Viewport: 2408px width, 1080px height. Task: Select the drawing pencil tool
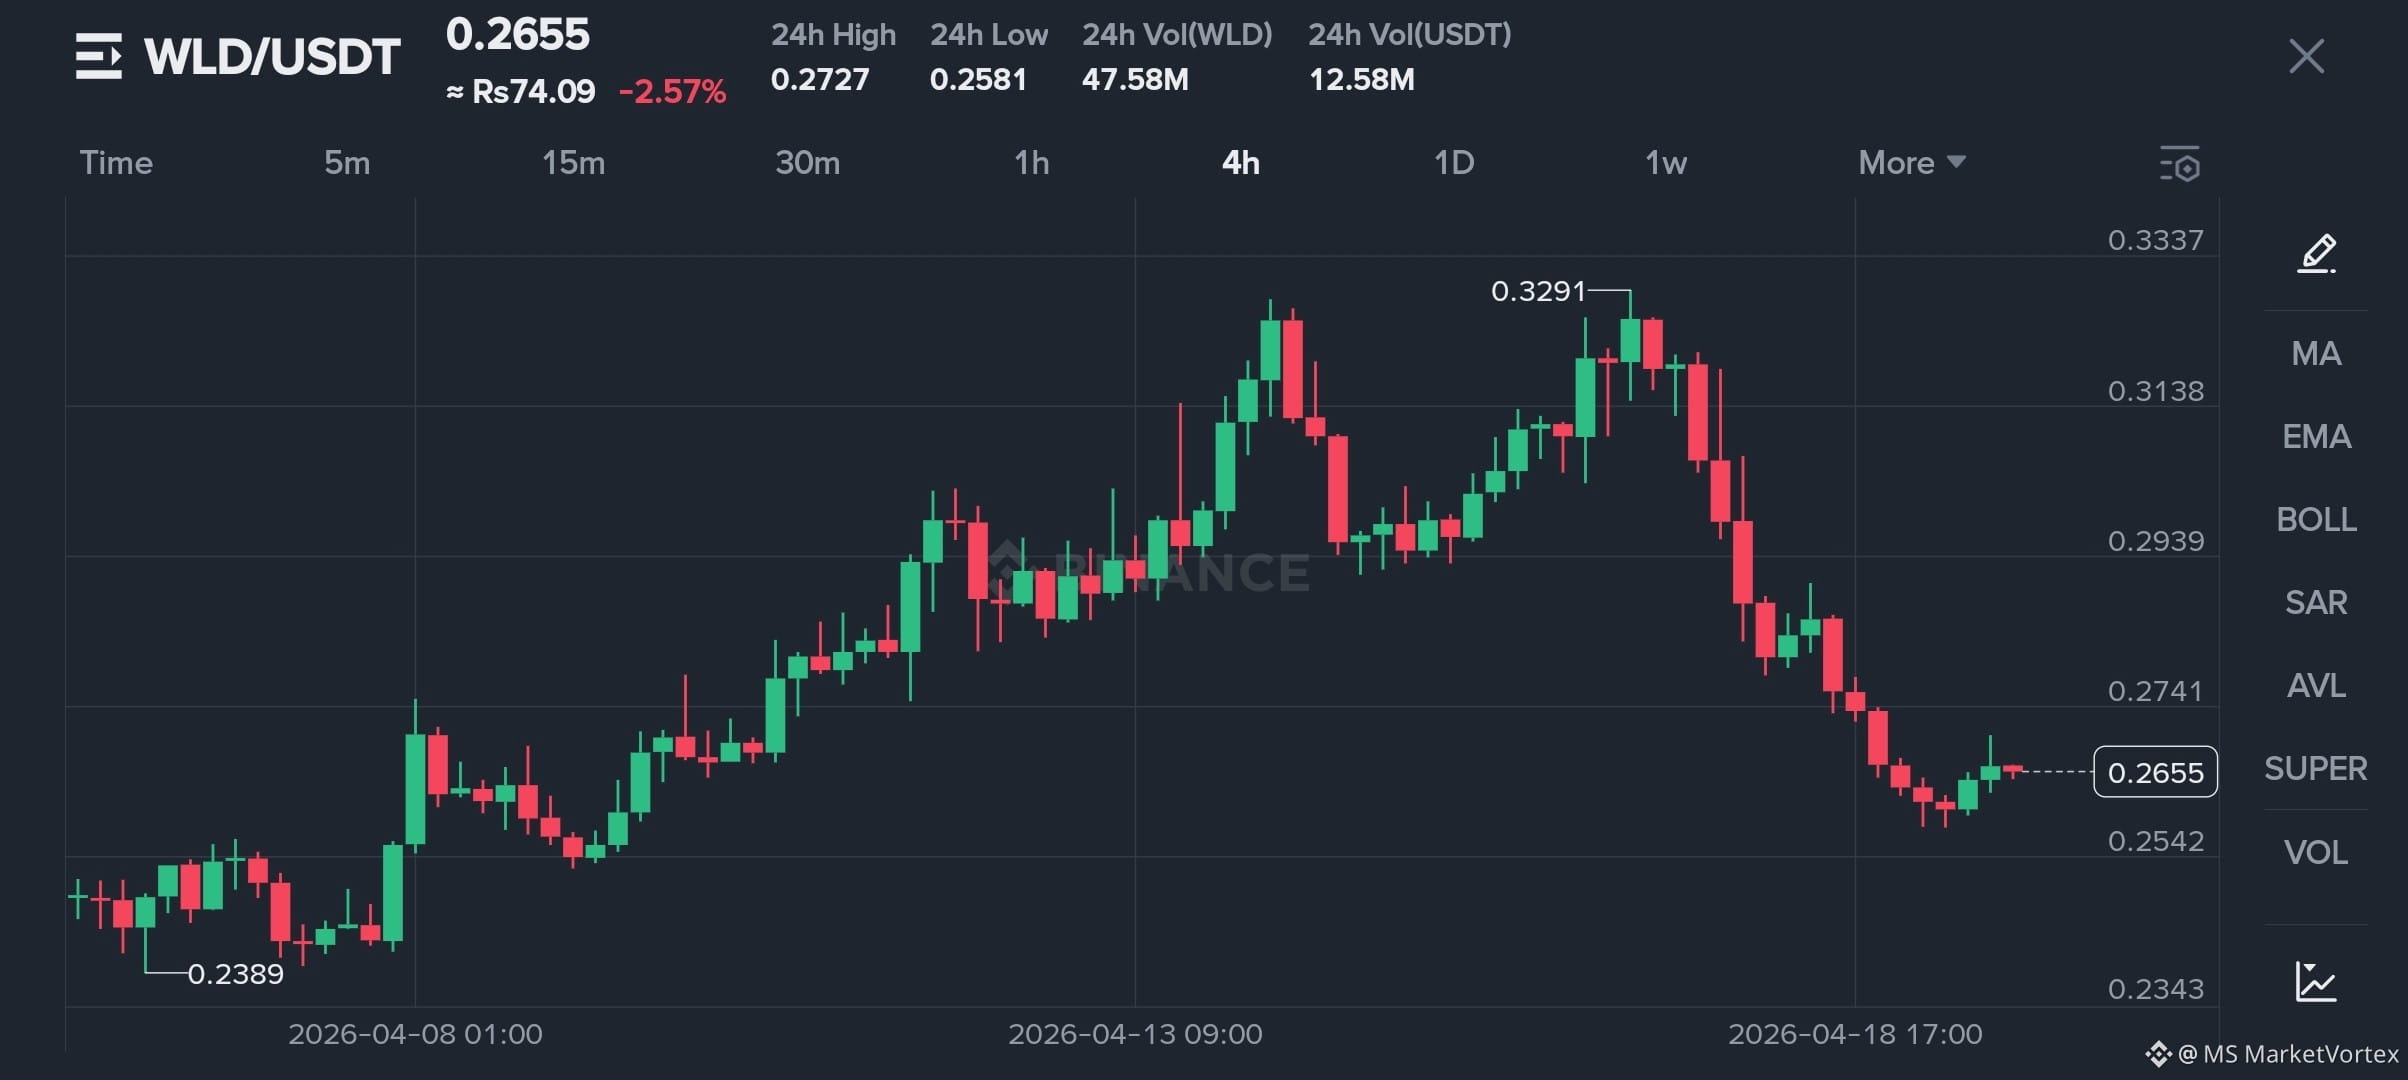[x=2316, y=254]
